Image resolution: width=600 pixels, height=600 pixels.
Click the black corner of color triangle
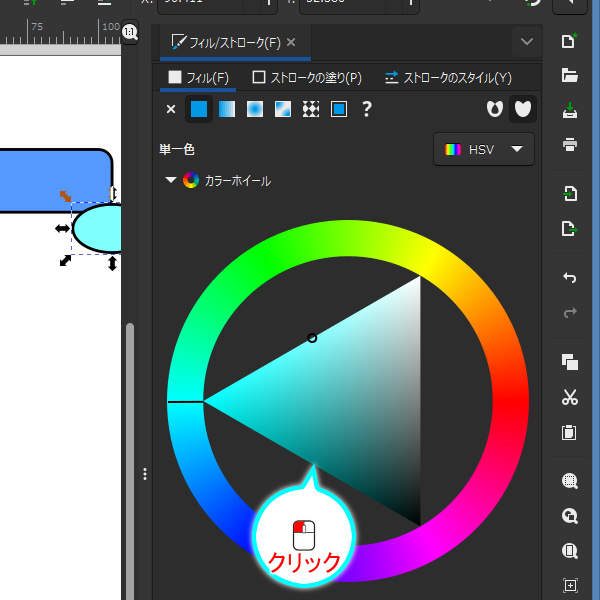(418, 520)
